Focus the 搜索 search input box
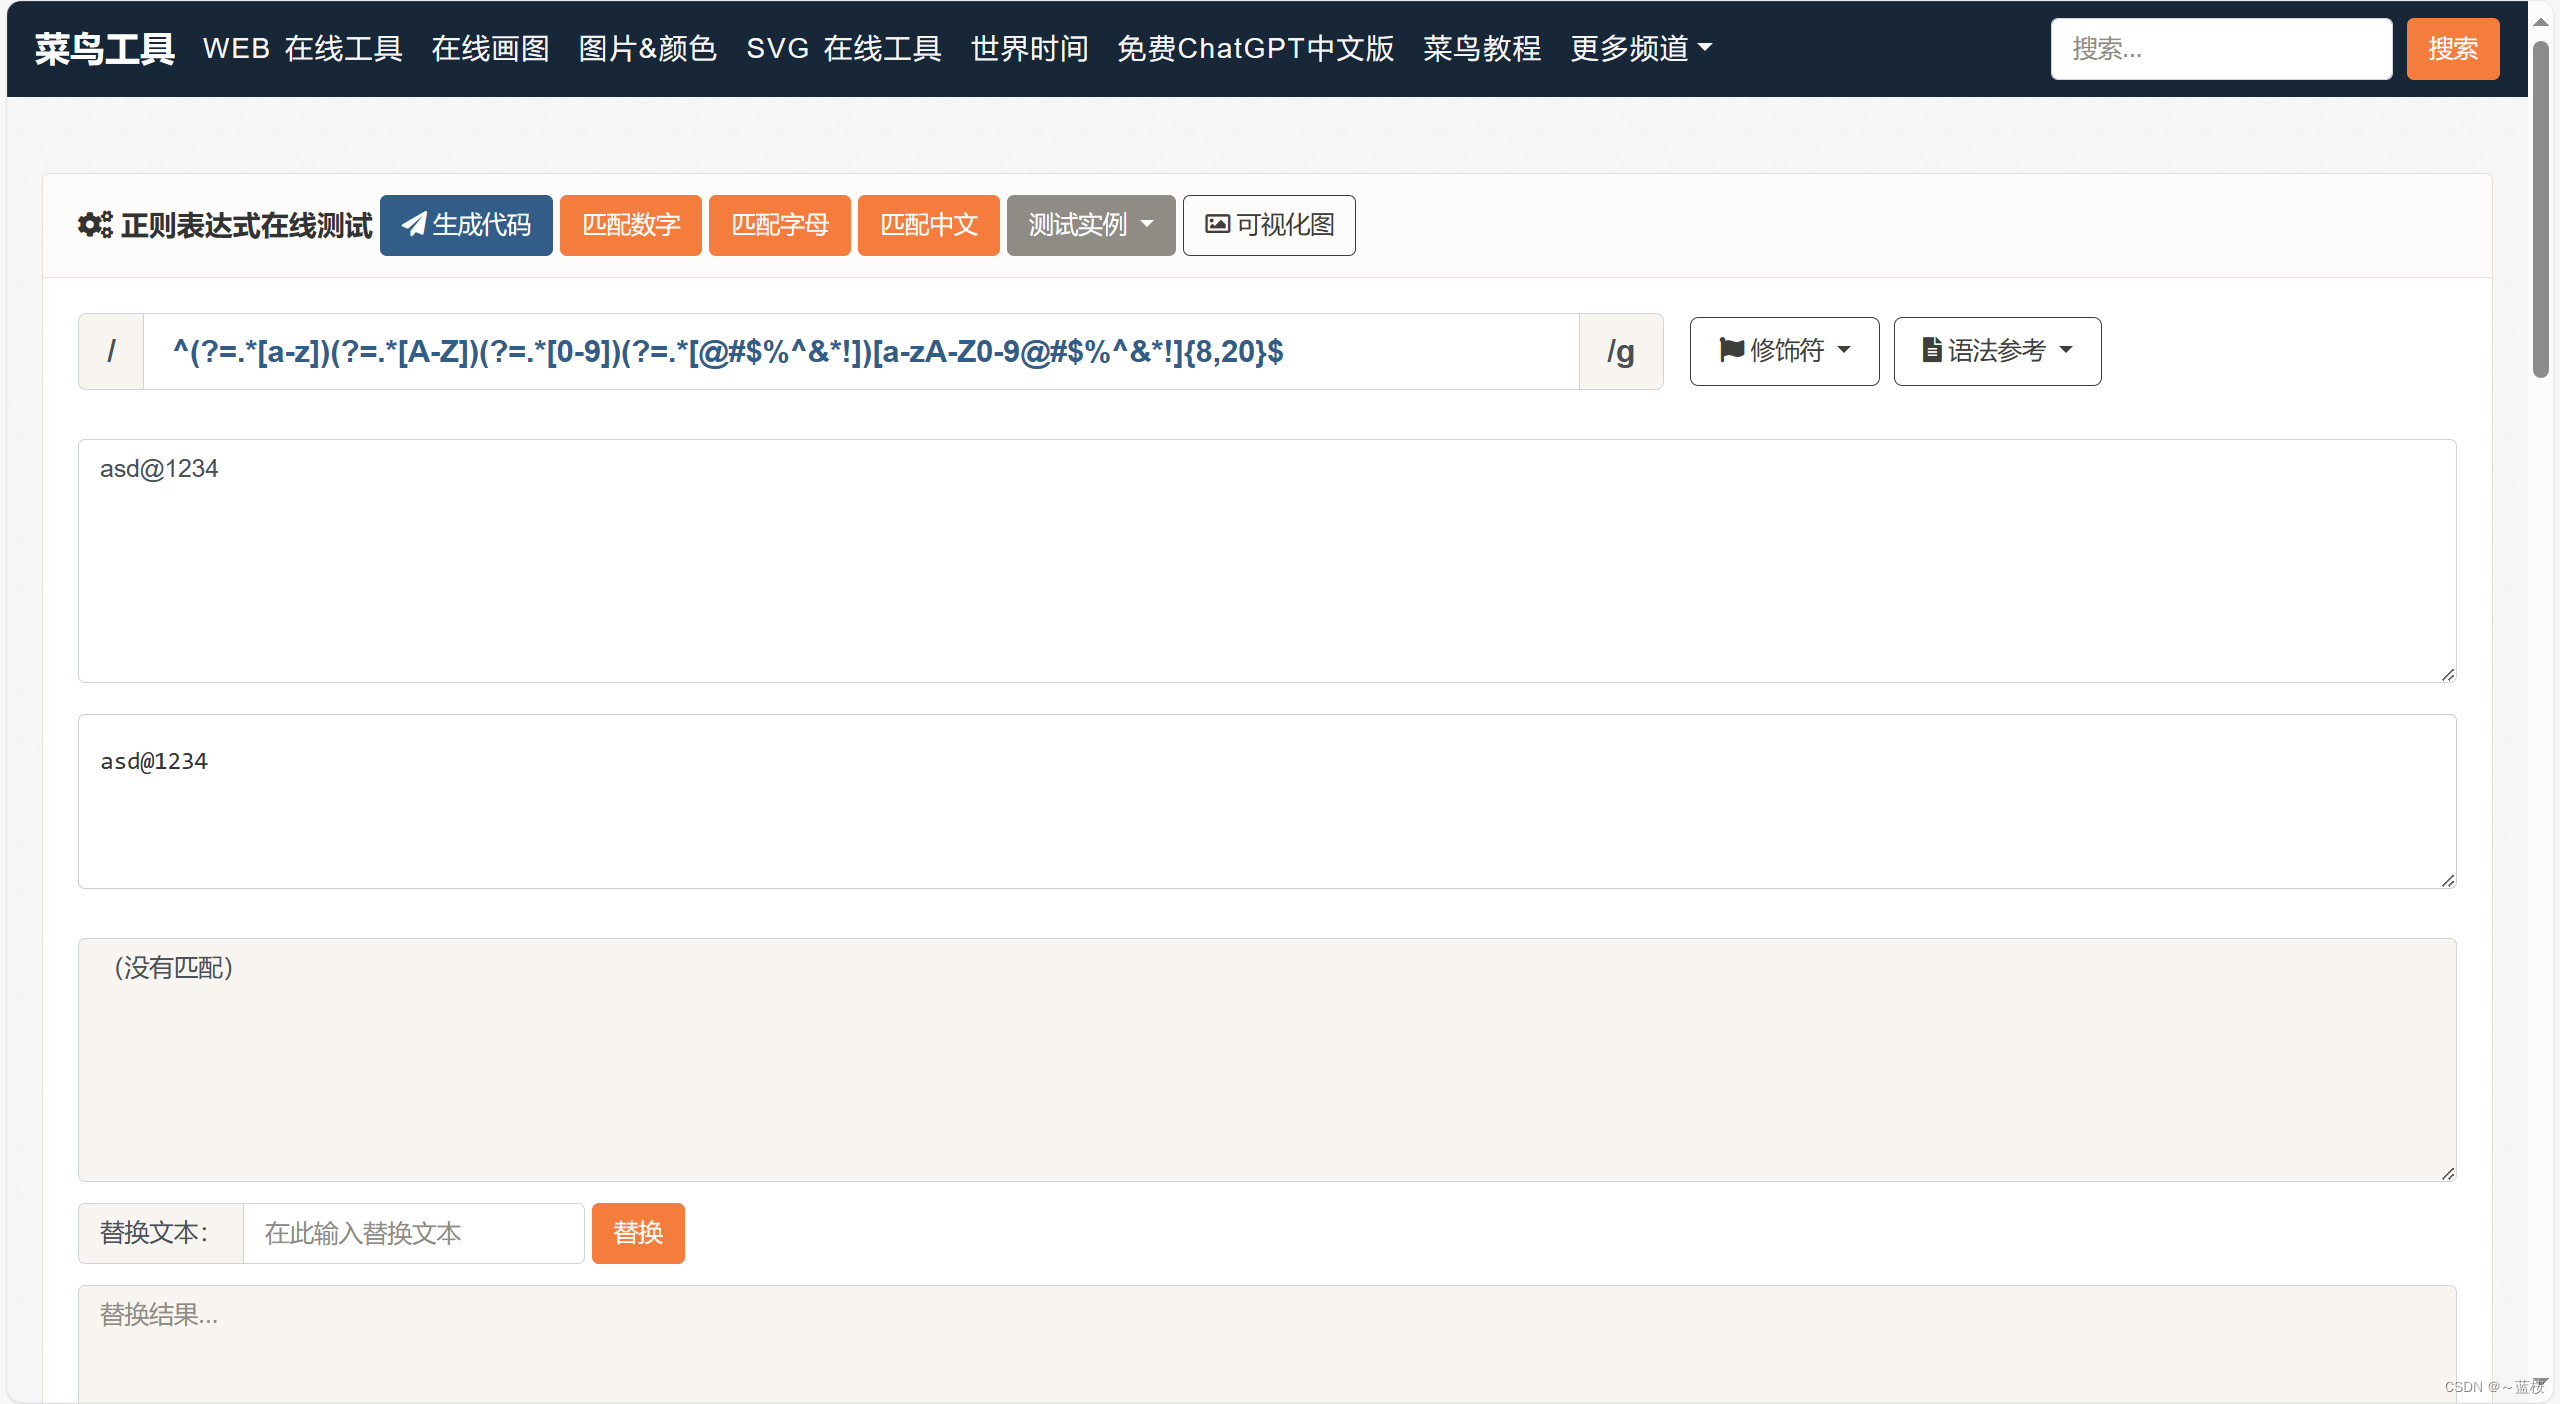Image resolution: width=2560 pixels, height=1404 pixels. (2221, 48)
